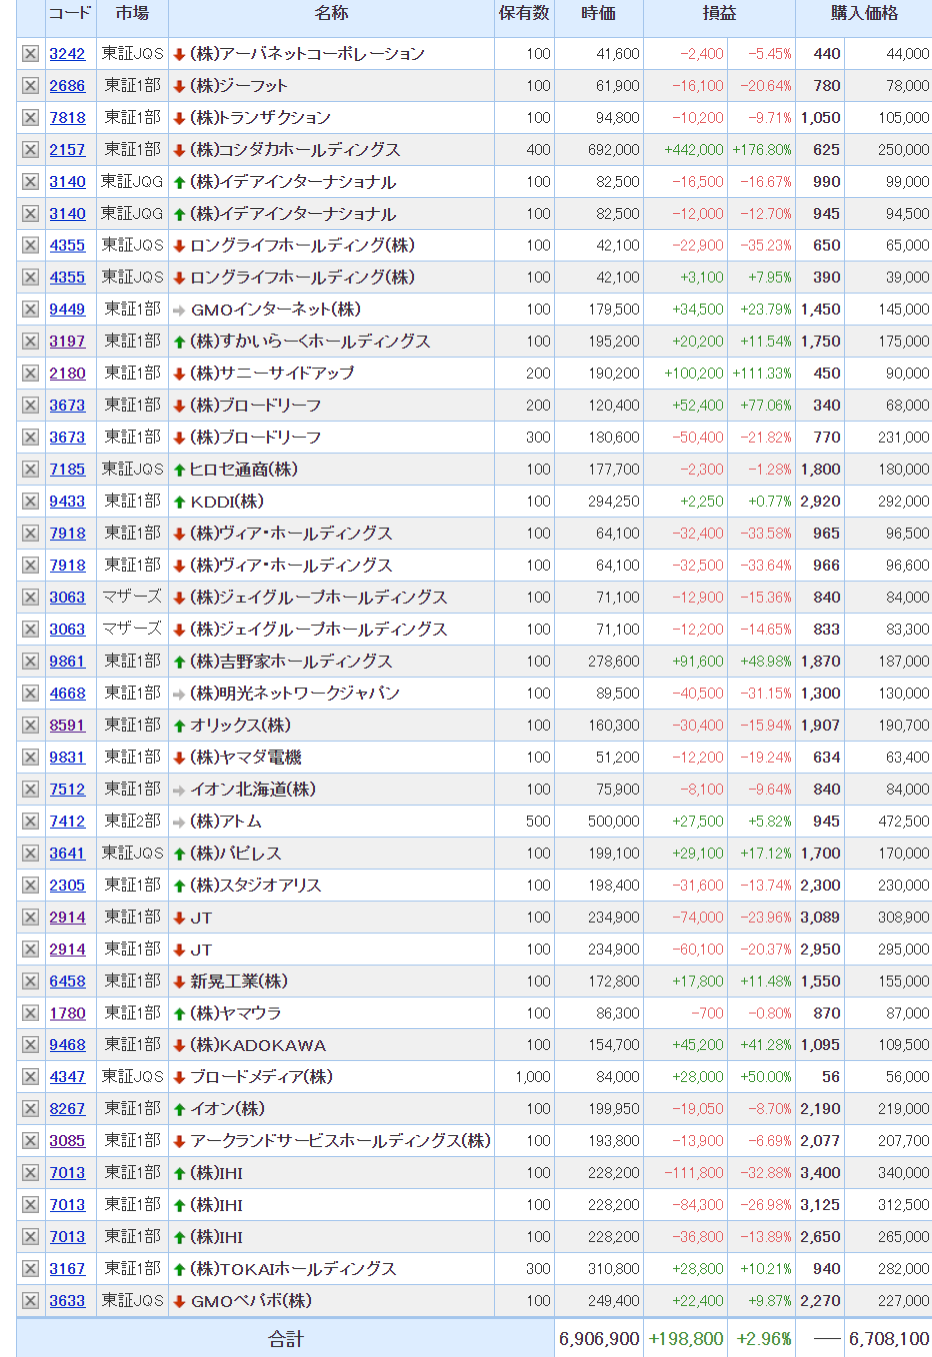Open stock code link 9433
Screen dimensions: 932x1357
67,502
